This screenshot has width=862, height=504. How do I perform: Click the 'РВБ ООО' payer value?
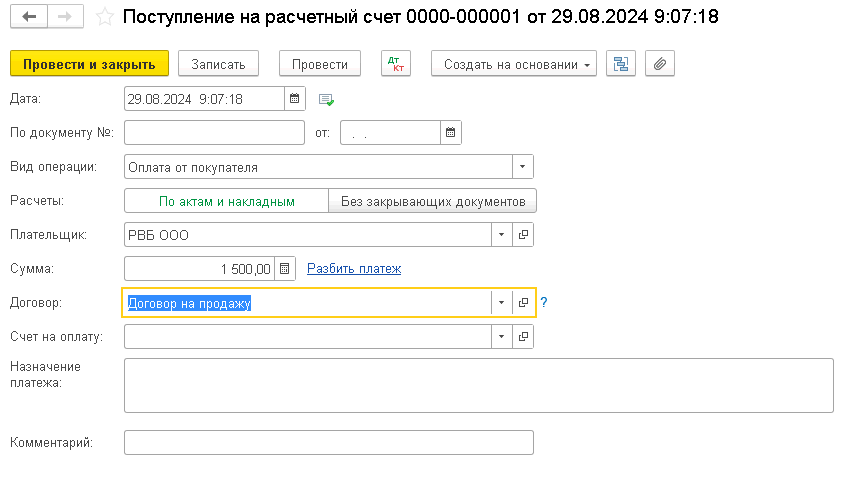click(x=308, y=235)
